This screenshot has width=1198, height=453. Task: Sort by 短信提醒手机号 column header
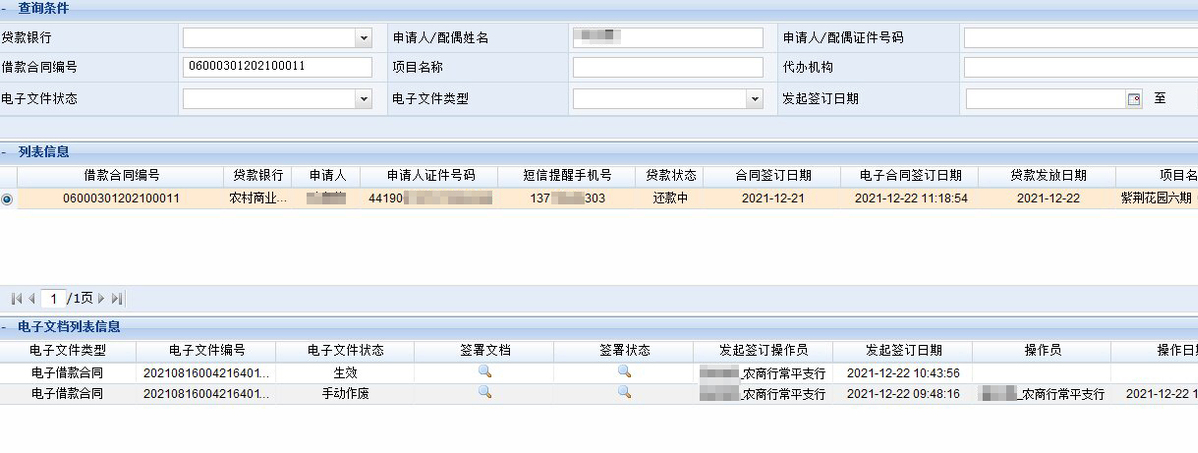[567, 176]
